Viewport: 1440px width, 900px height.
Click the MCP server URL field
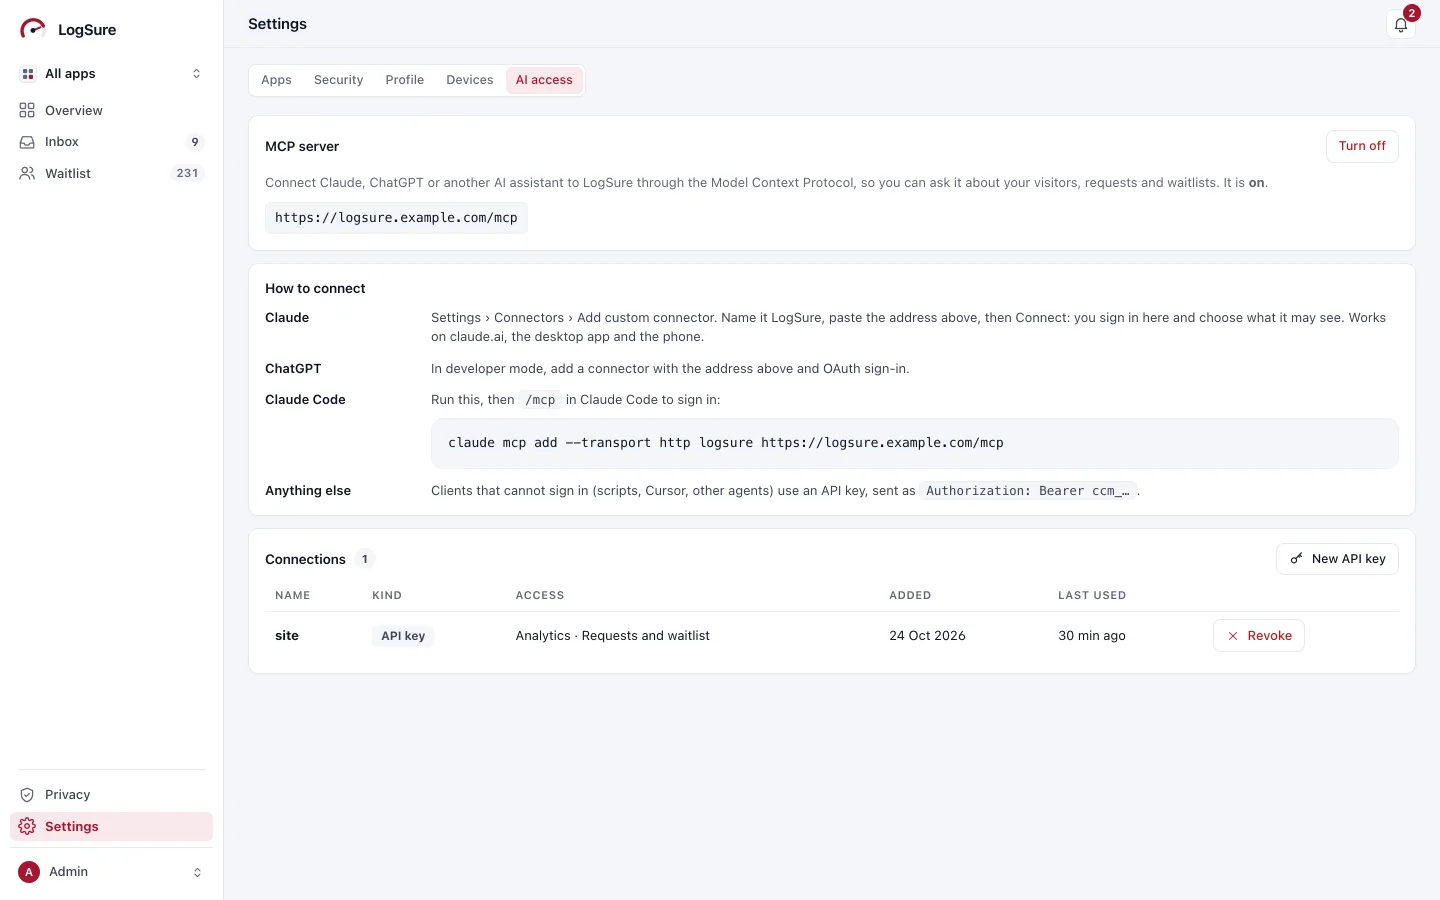click(396, 218)
